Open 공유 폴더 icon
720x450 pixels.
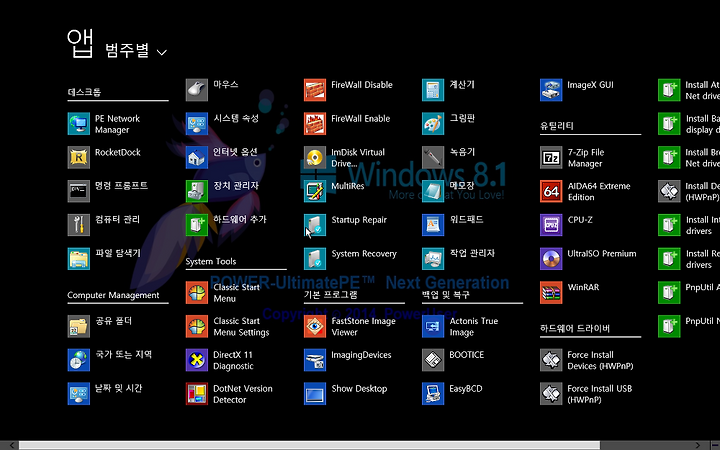tap(79, 326)
